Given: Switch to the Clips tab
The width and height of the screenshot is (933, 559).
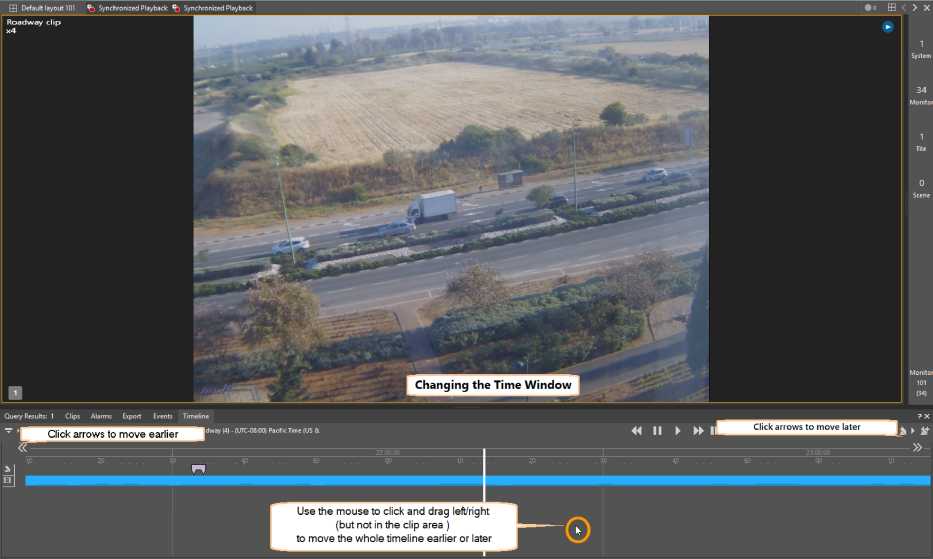Looking at the screenshot, I should pos(72,416).
